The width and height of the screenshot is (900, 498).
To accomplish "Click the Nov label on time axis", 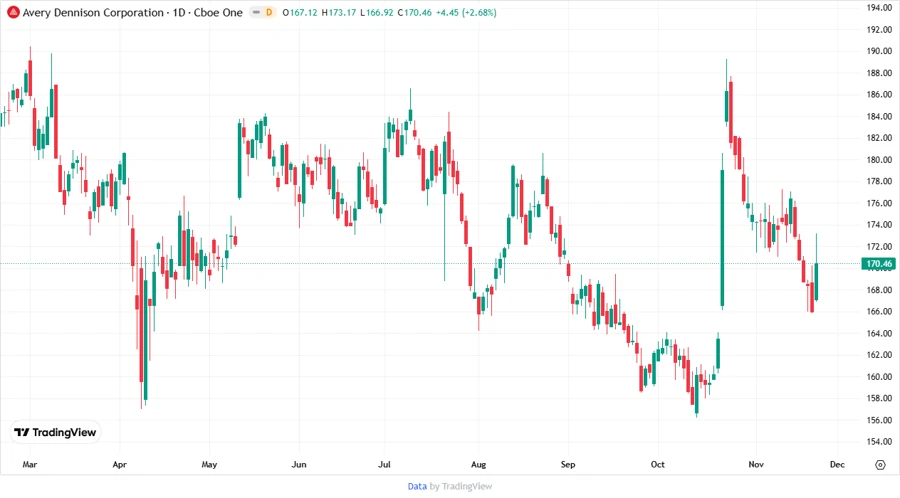I will (756, 464).
